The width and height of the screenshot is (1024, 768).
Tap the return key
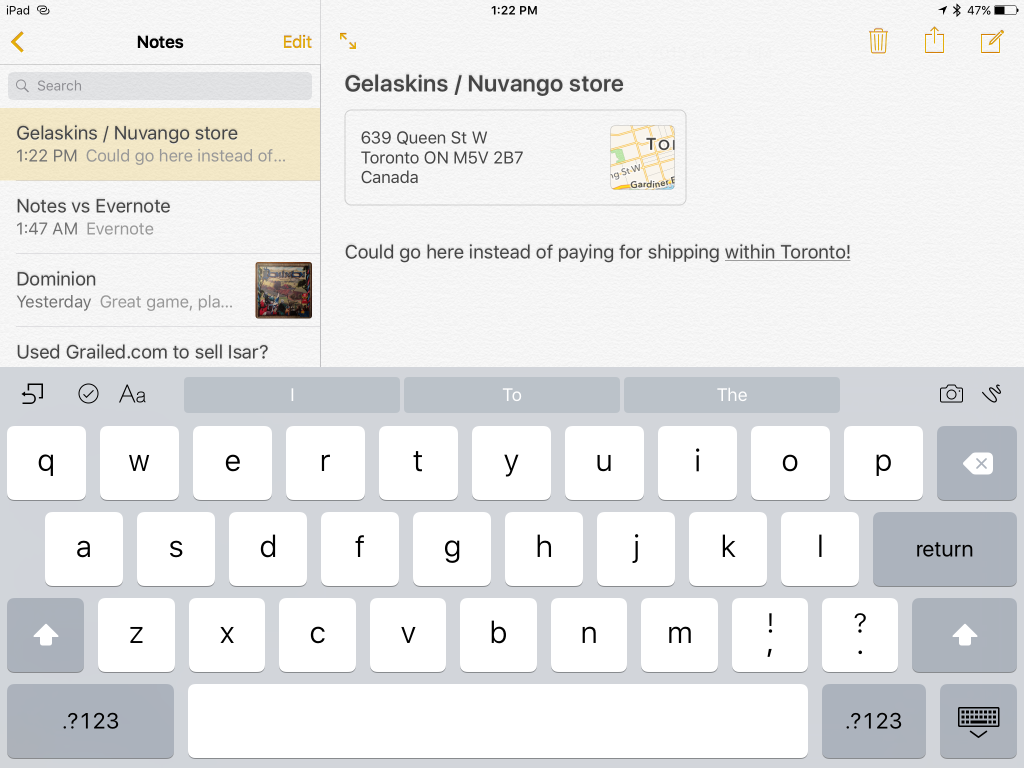944,549
